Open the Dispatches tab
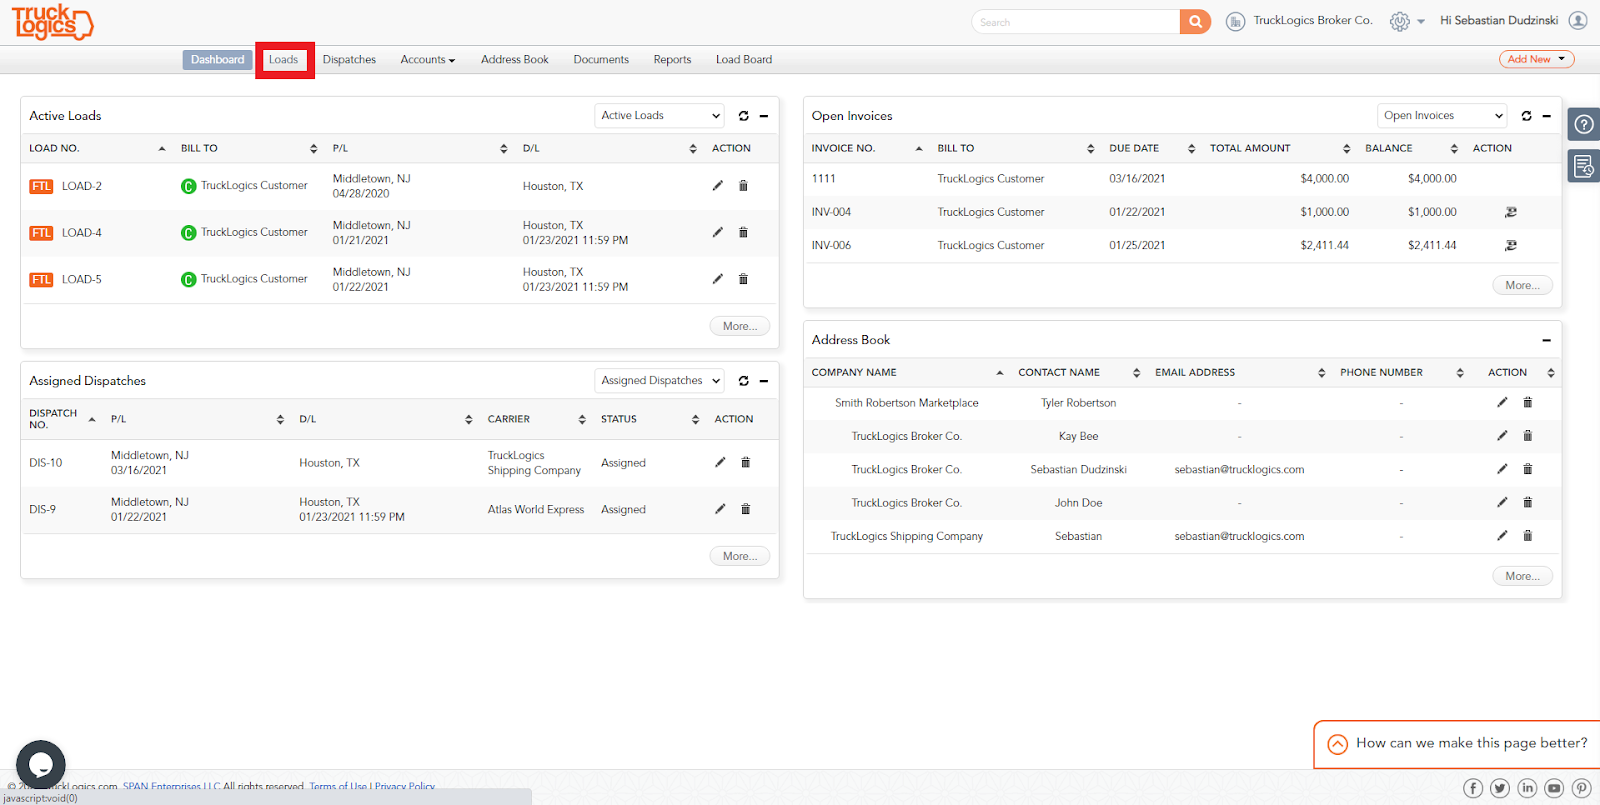The image size is (1600, 805). point(349,60)
